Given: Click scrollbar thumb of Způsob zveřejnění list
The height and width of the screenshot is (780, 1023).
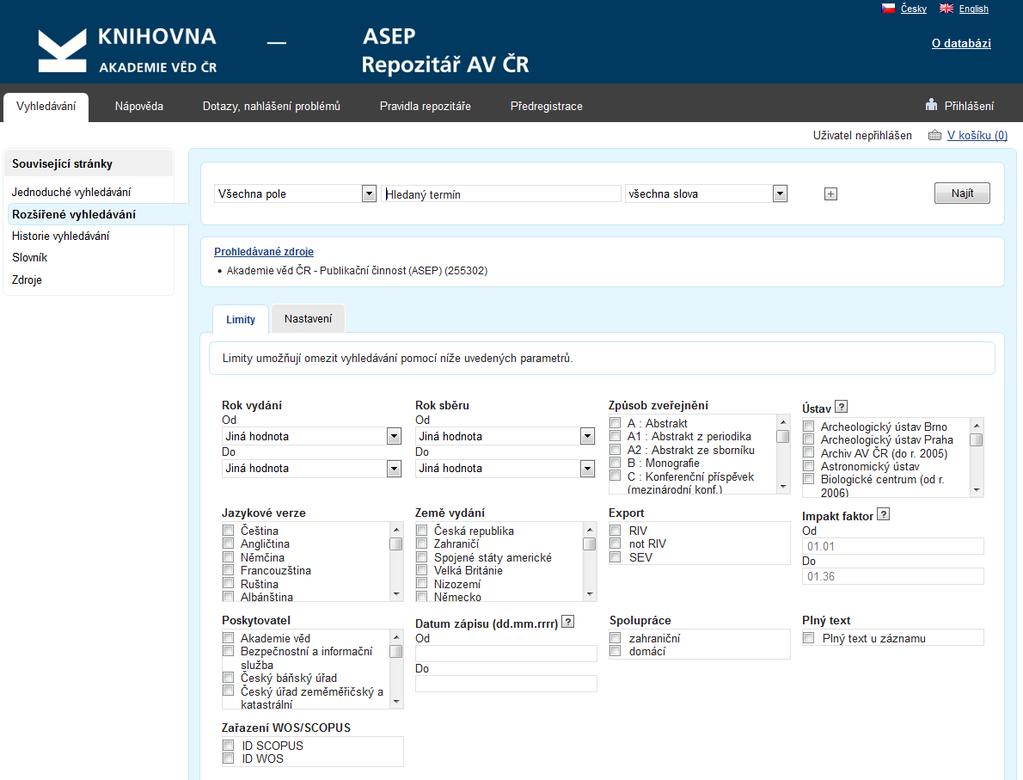Looking at the screenshot, I should [x=783, y=436].
